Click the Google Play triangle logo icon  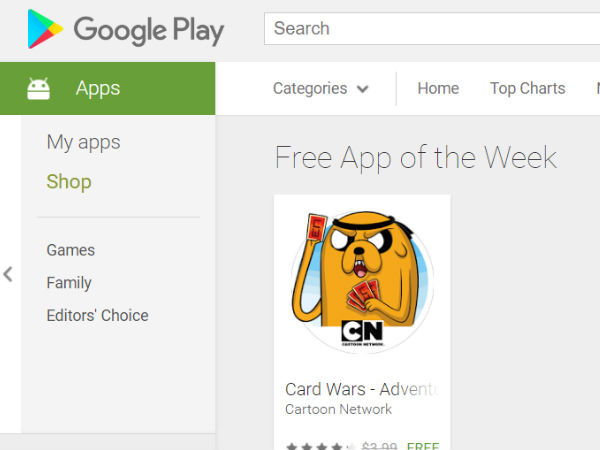coord(45,29)
